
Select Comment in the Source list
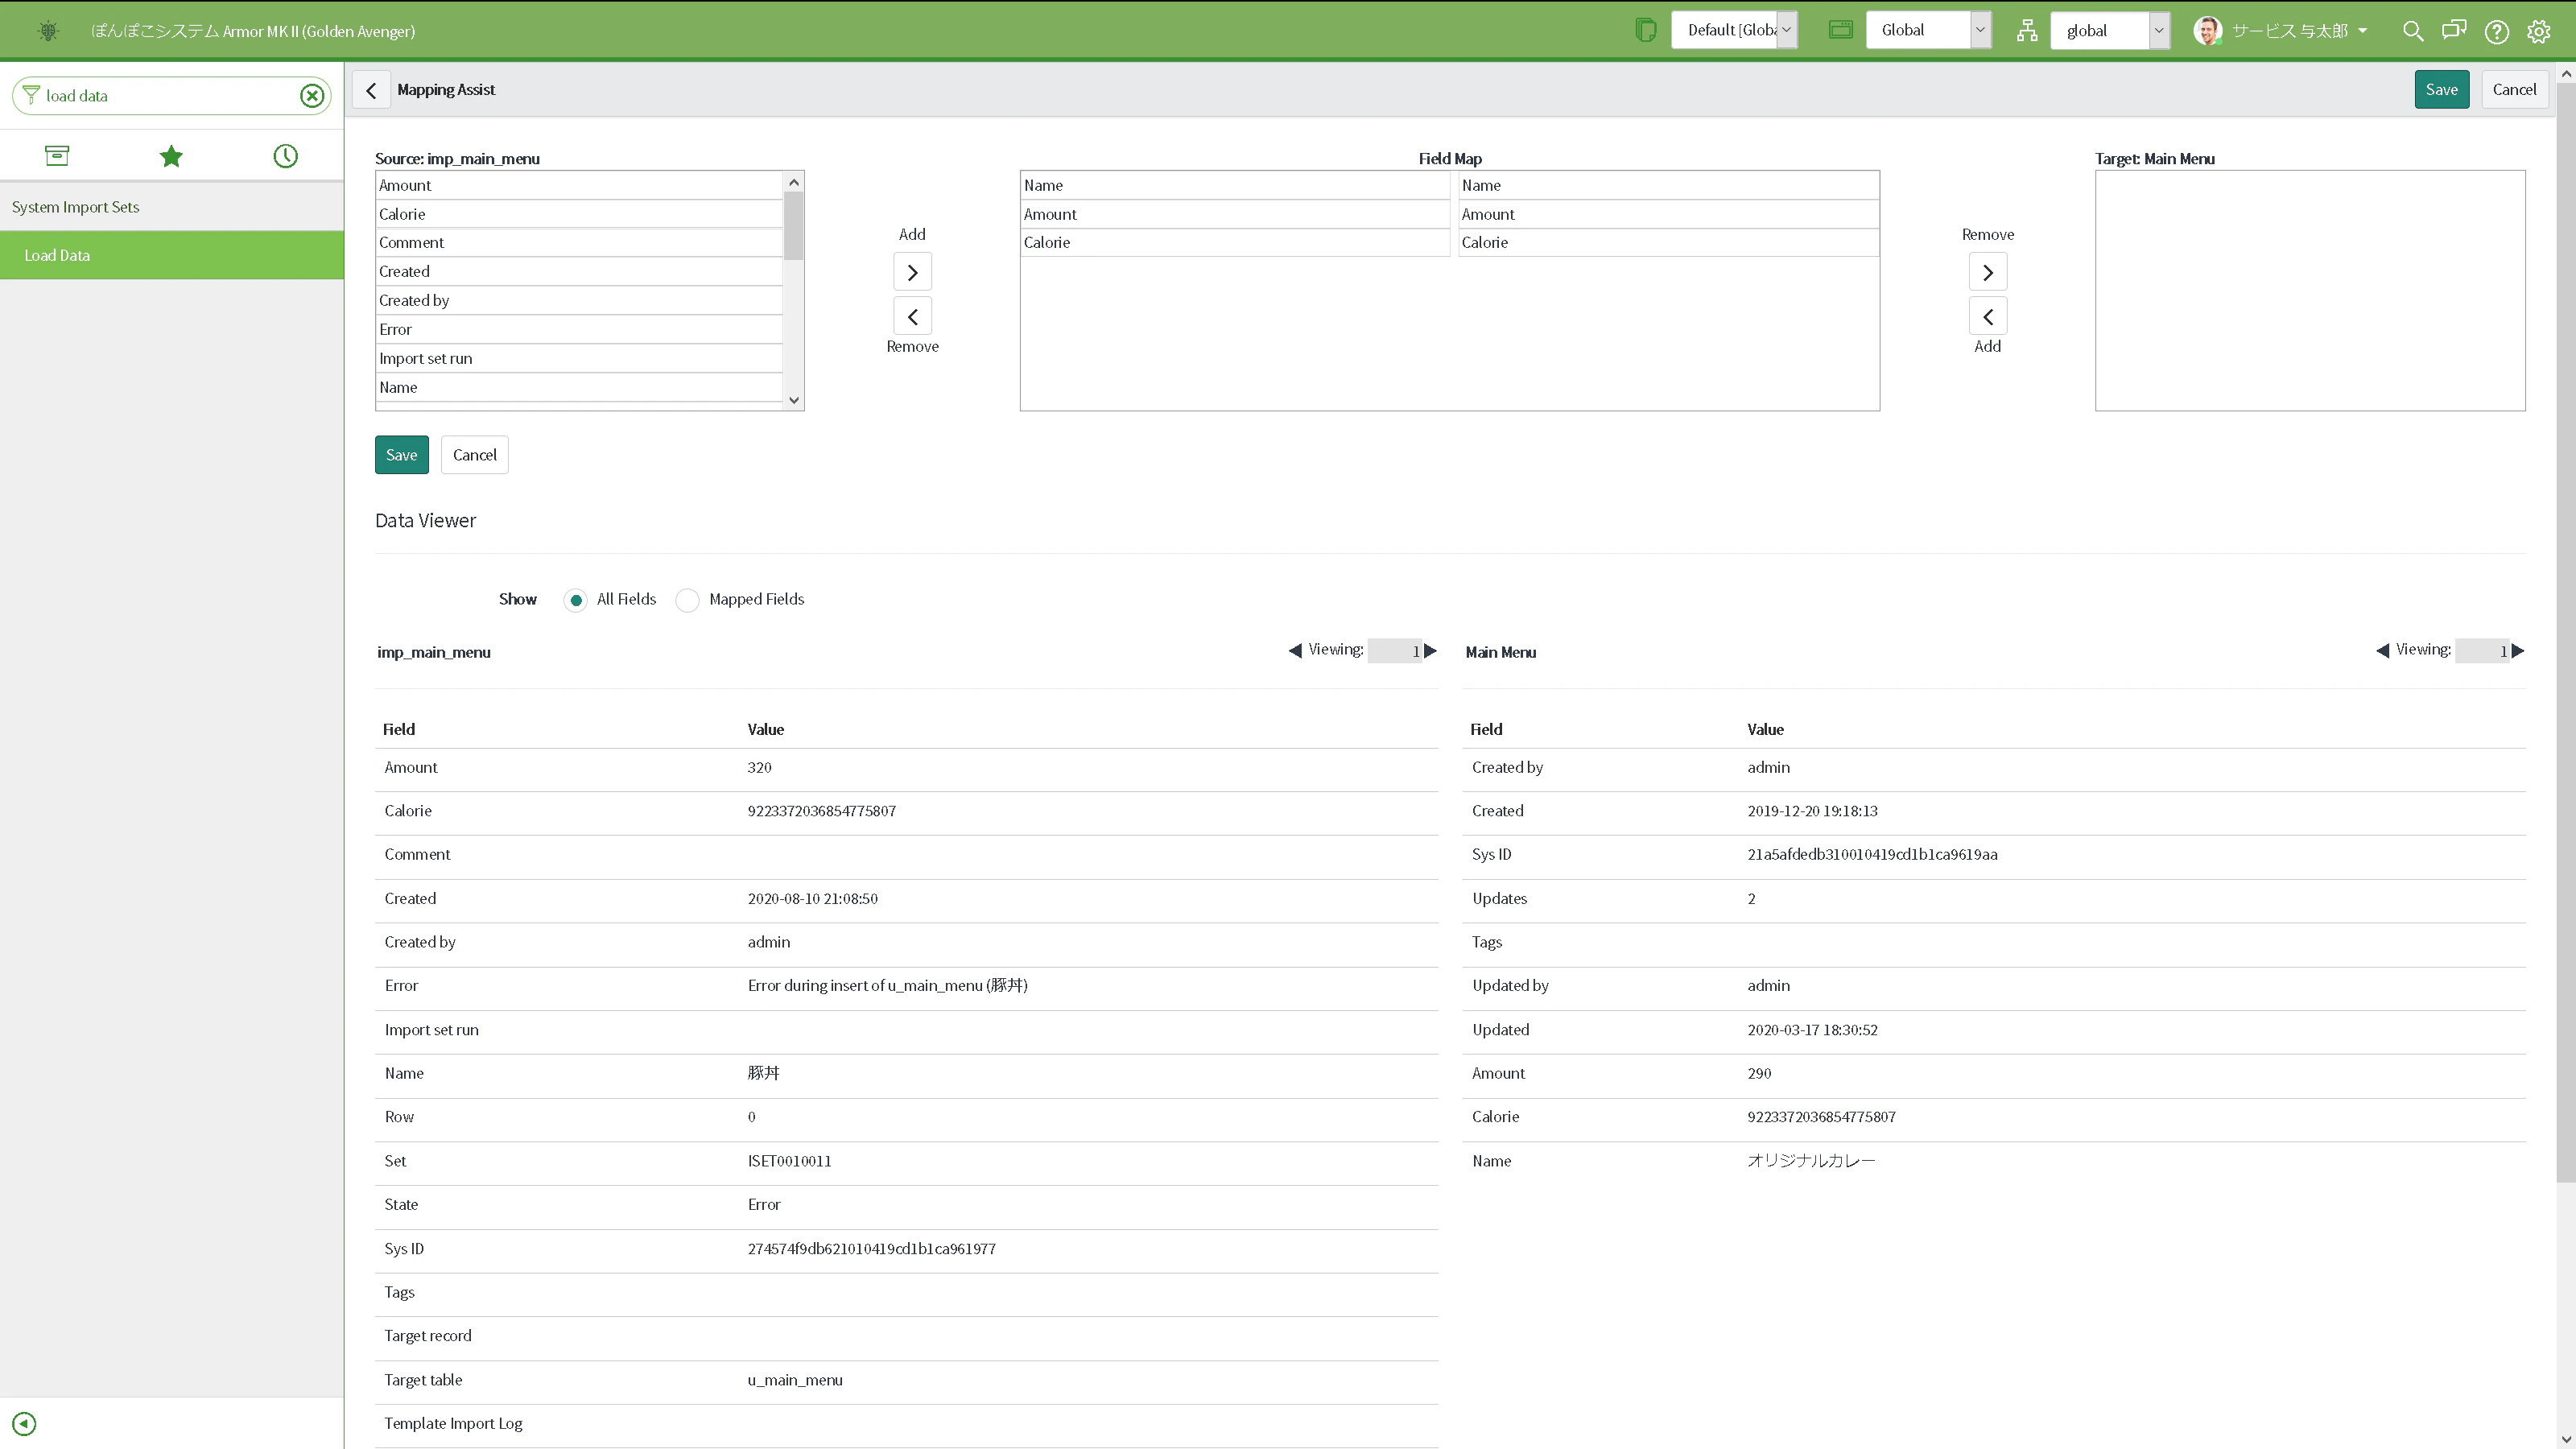[579, 243]
